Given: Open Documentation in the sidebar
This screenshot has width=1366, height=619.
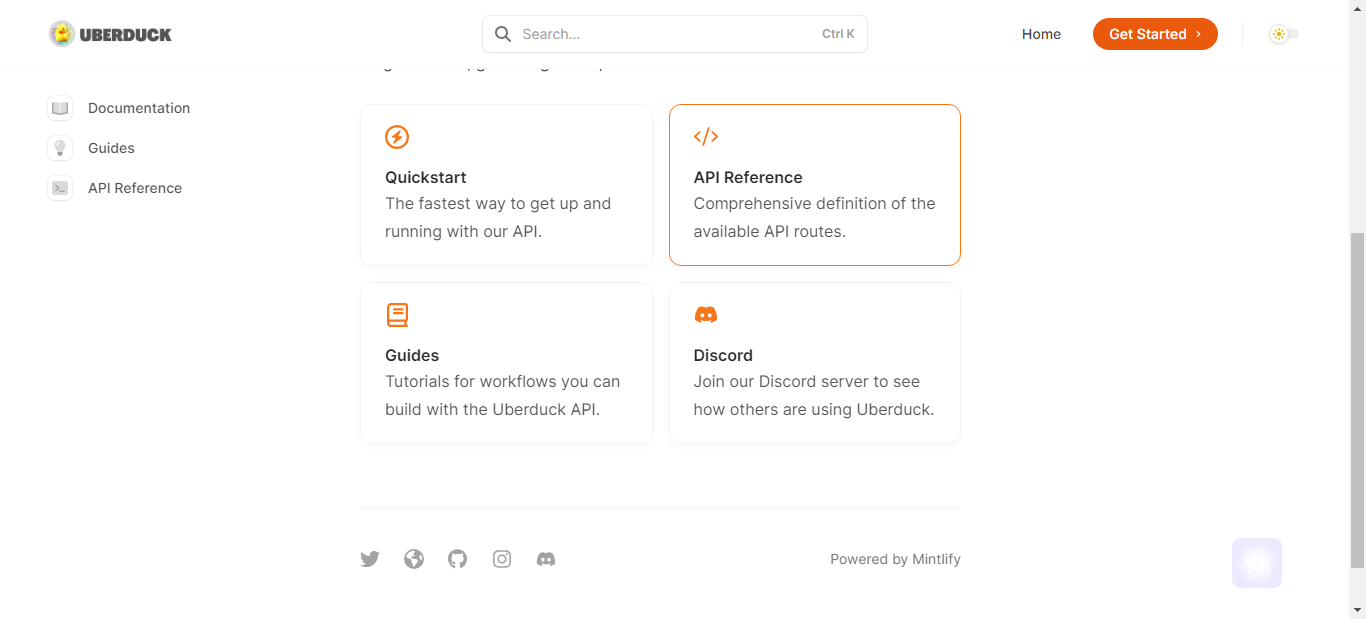Looking at the screenshot, I should [139, 108].
